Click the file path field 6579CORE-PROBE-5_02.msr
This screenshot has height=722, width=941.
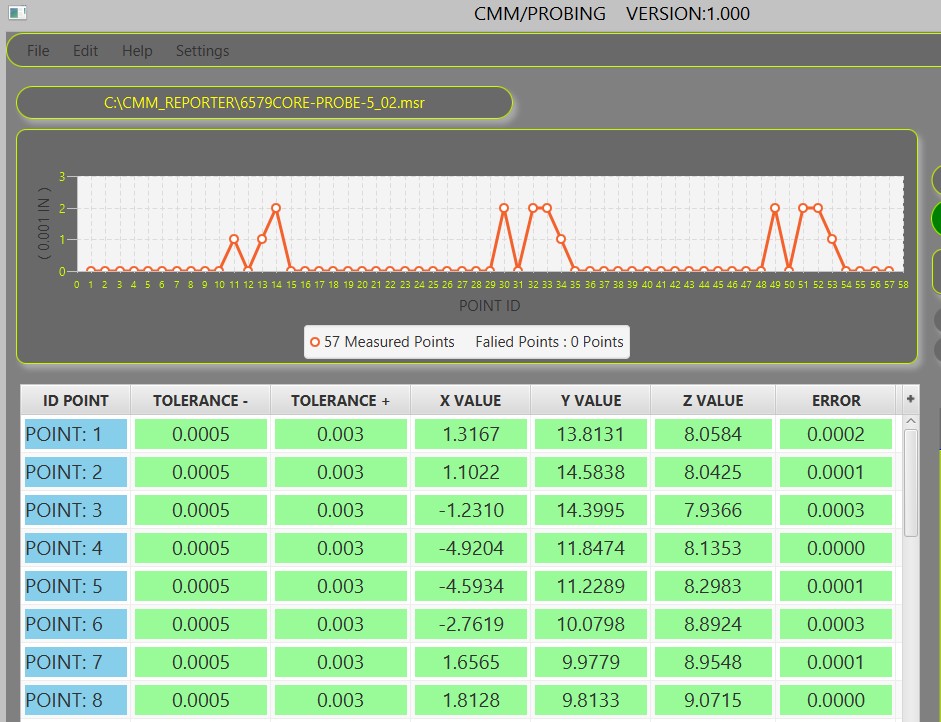[x=264, y=103]
